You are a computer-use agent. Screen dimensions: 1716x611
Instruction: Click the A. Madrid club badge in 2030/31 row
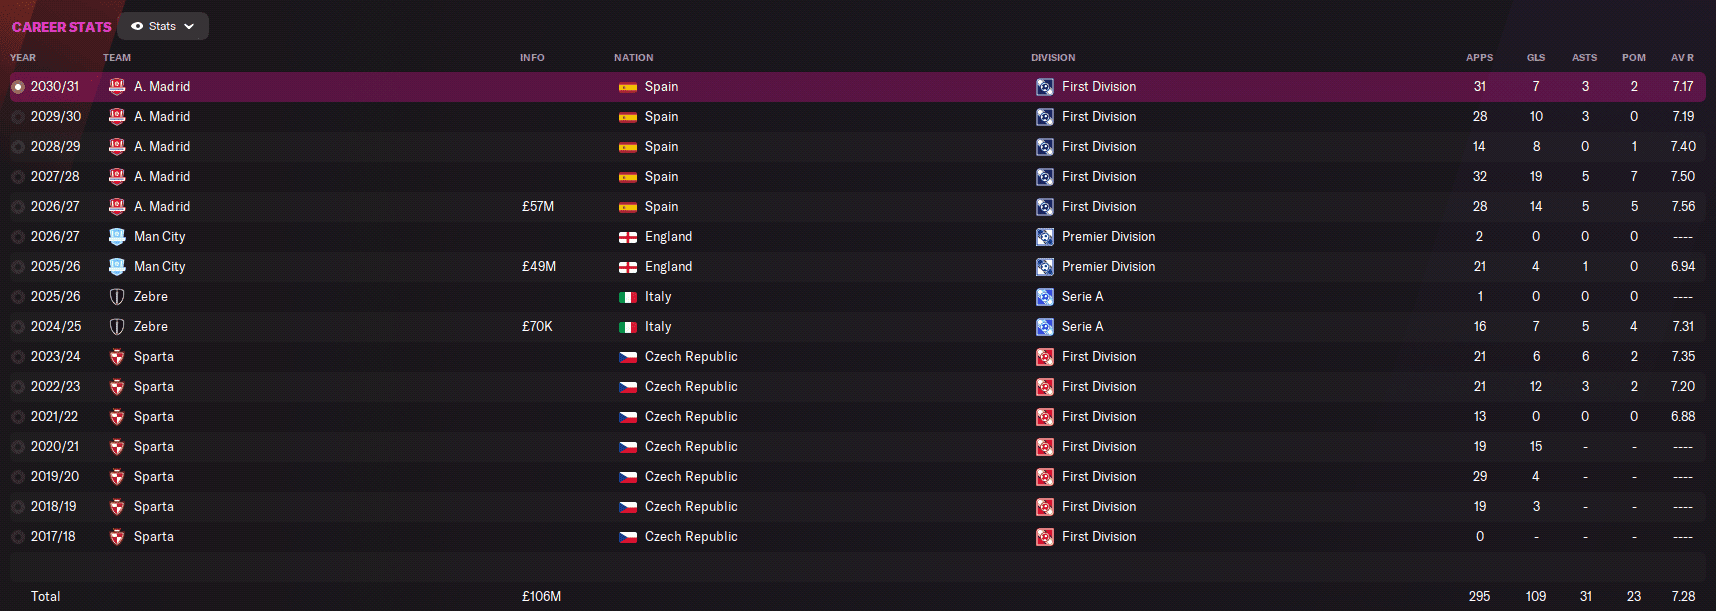[x=117, y=87]
